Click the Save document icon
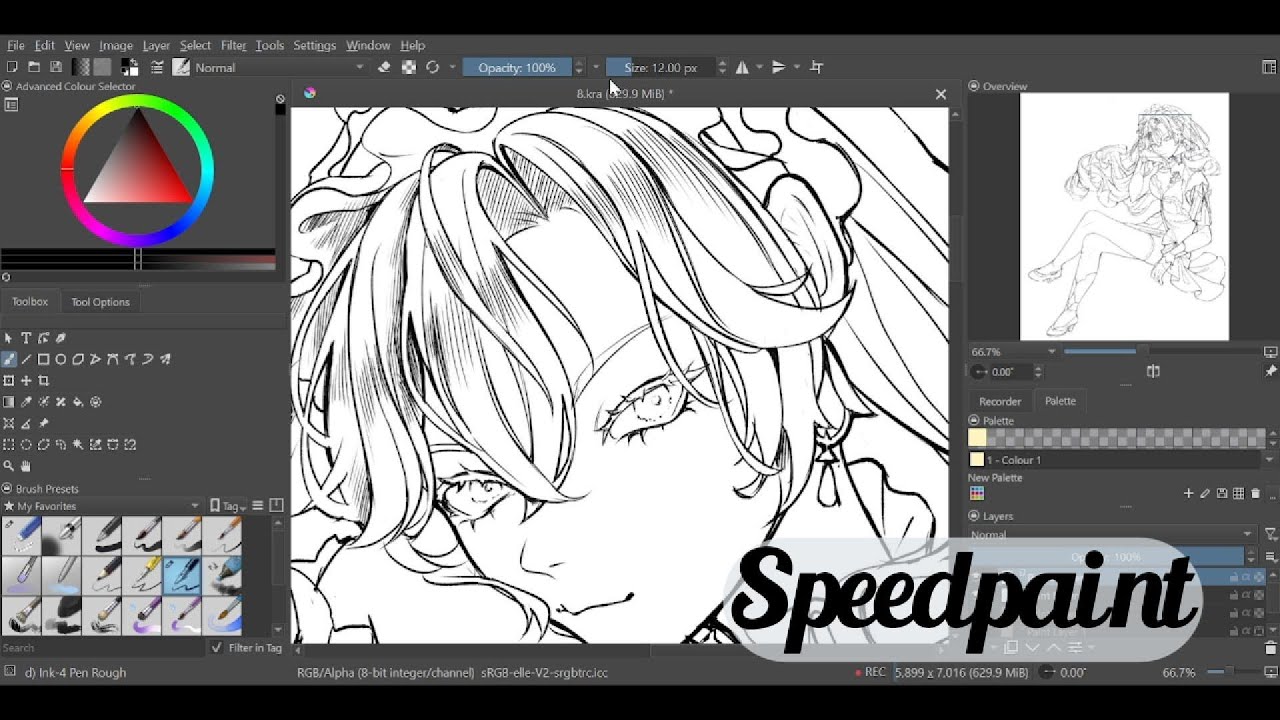 (56, 67)
